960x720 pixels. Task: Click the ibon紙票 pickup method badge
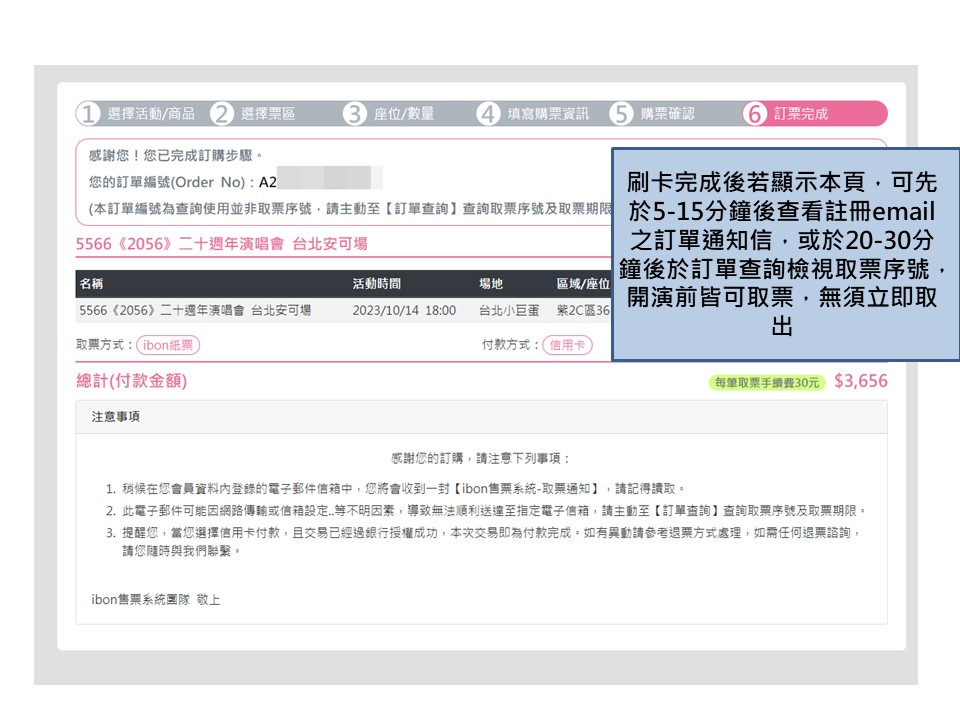point(167,345)
